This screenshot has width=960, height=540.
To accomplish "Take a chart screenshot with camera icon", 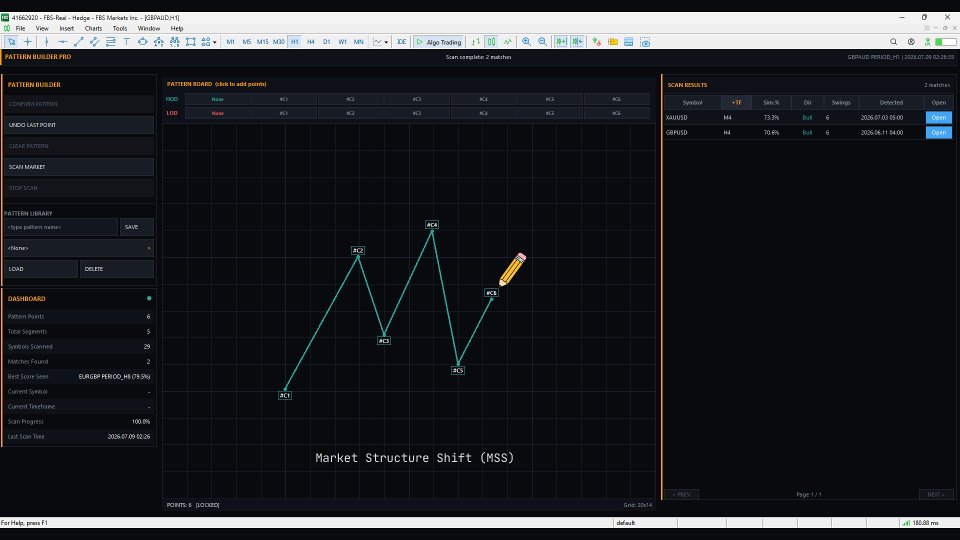I will tap(645, 42).
